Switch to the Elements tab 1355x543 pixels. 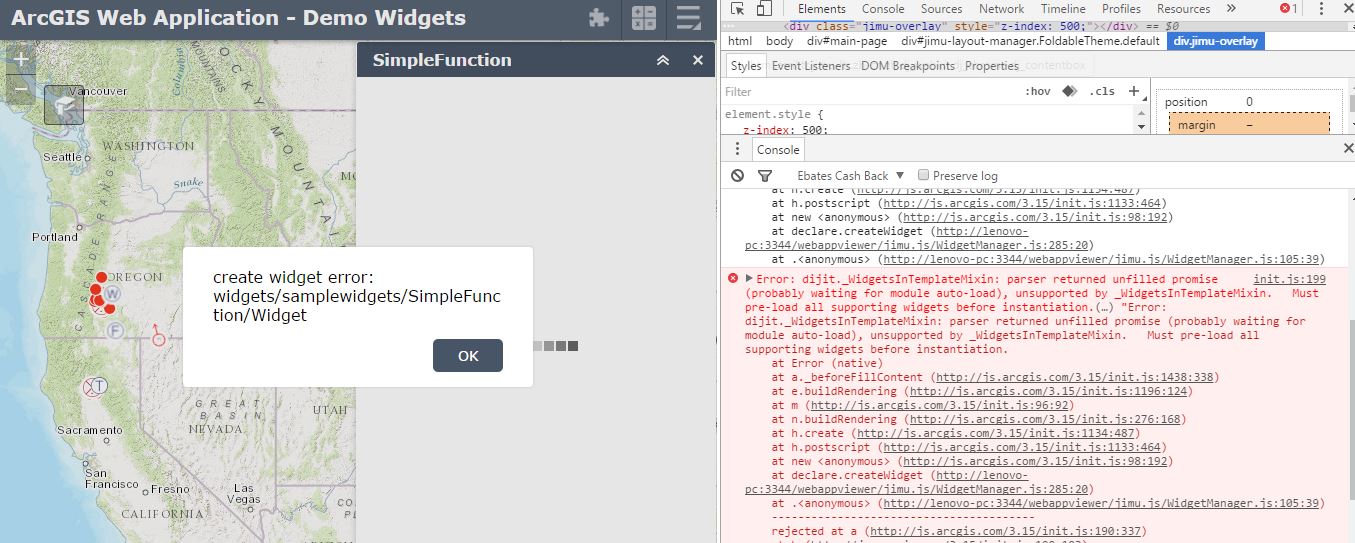click(x=821, y=8)
